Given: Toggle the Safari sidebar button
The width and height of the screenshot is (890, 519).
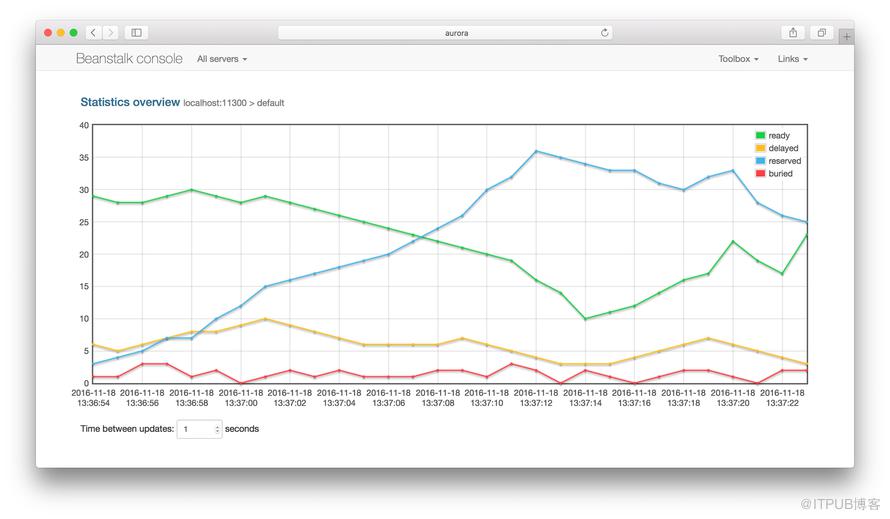Looking at the screenshot, I should [136, 33].
